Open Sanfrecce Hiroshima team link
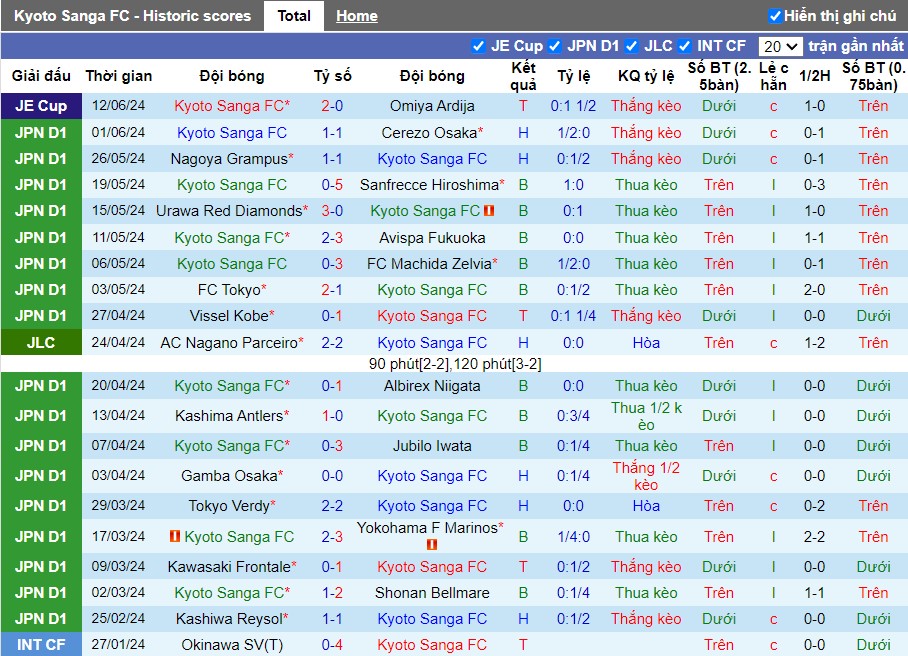Screen dimensions: 908x656 [429, 185]
